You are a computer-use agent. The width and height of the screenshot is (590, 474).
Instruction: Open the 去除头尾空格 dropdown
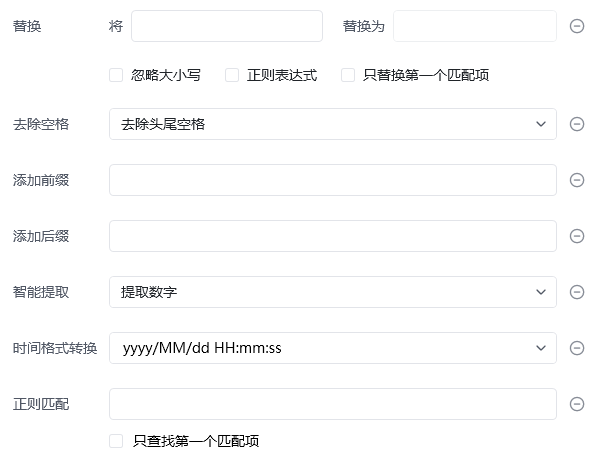tap(333, 124)
